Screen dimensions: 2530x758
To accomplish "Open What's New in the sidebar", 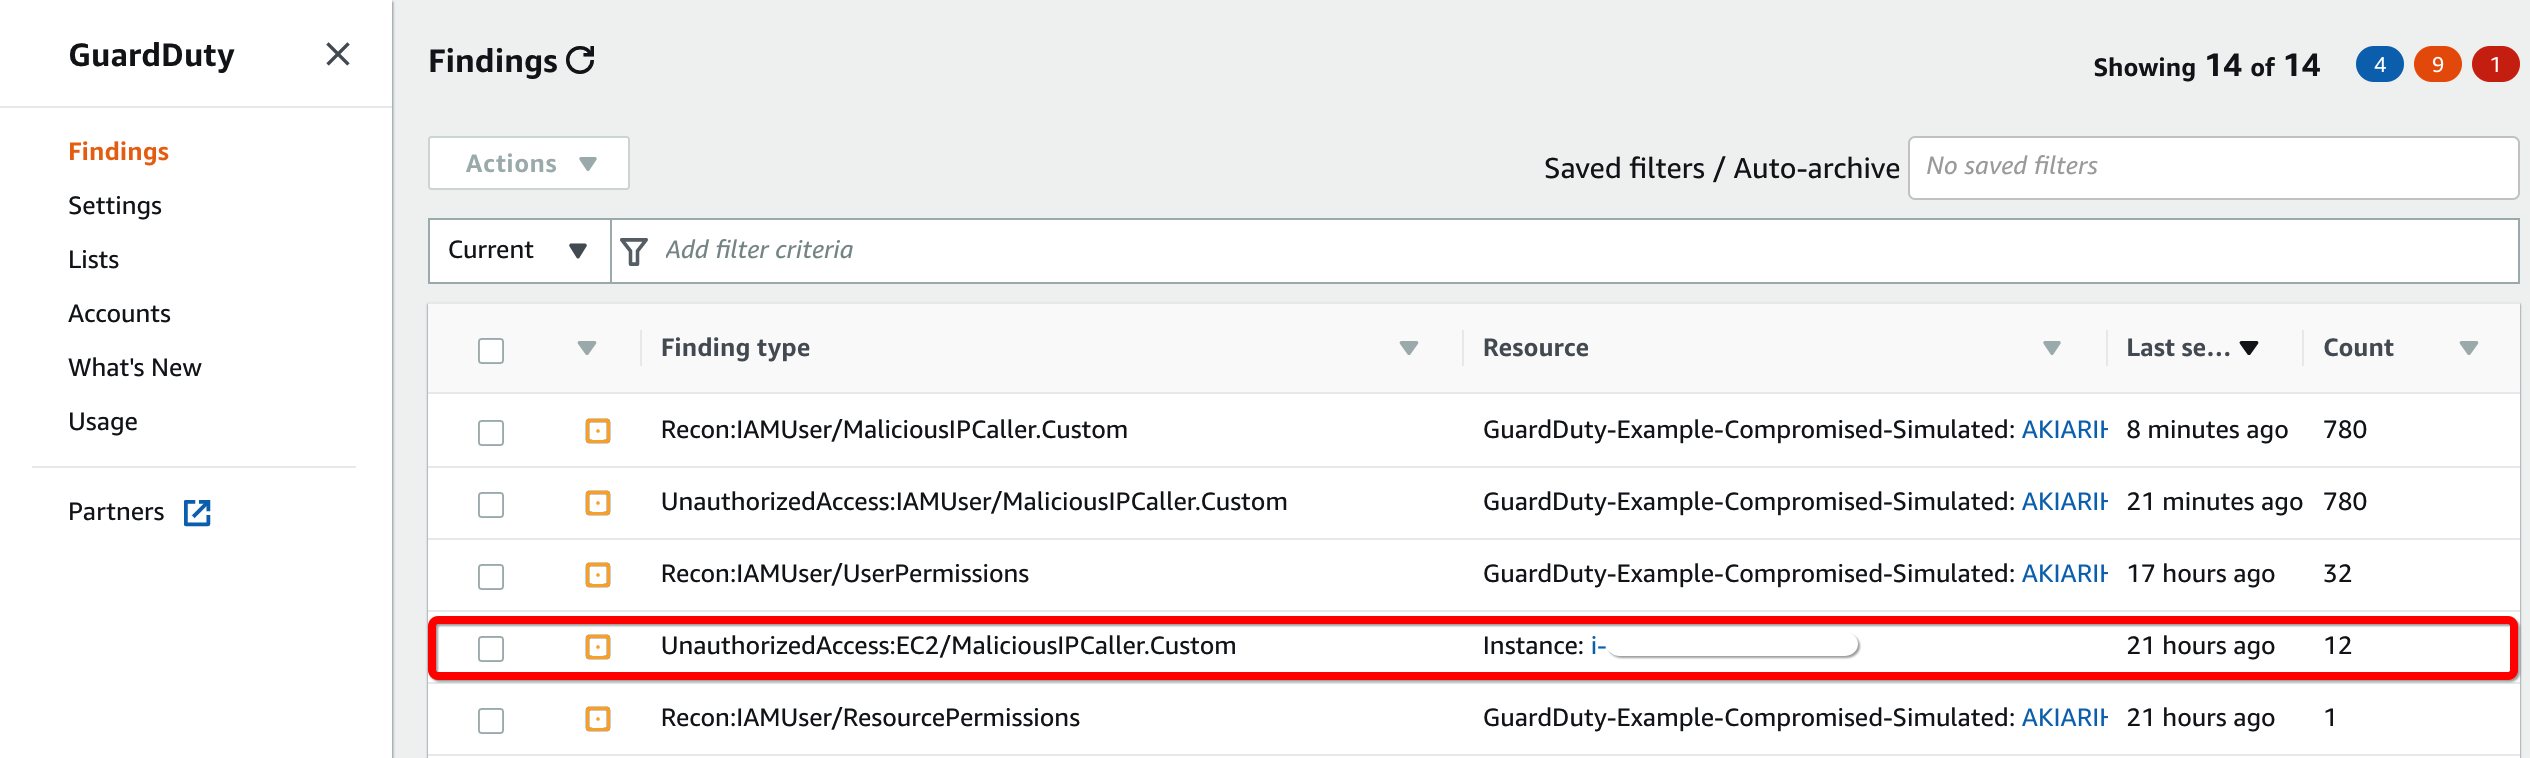I will click(135, 367).
